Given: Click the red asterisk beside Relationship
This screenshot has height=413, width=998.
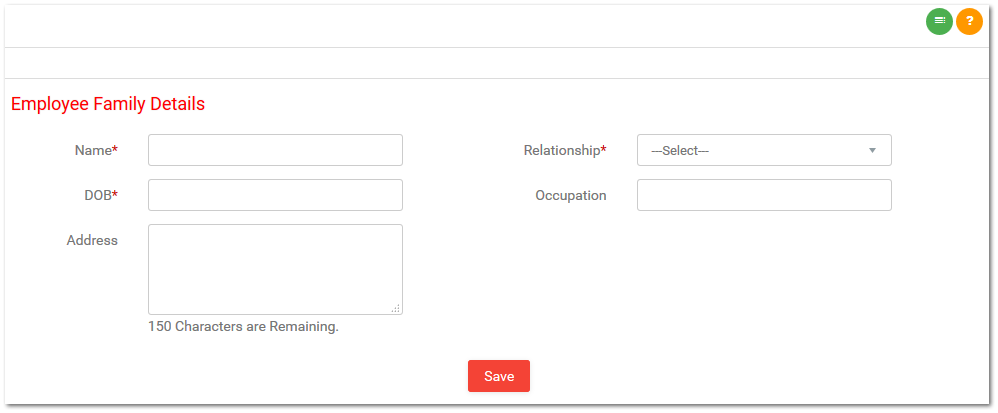Looking at the screenshot, I should tap(604, 149).
